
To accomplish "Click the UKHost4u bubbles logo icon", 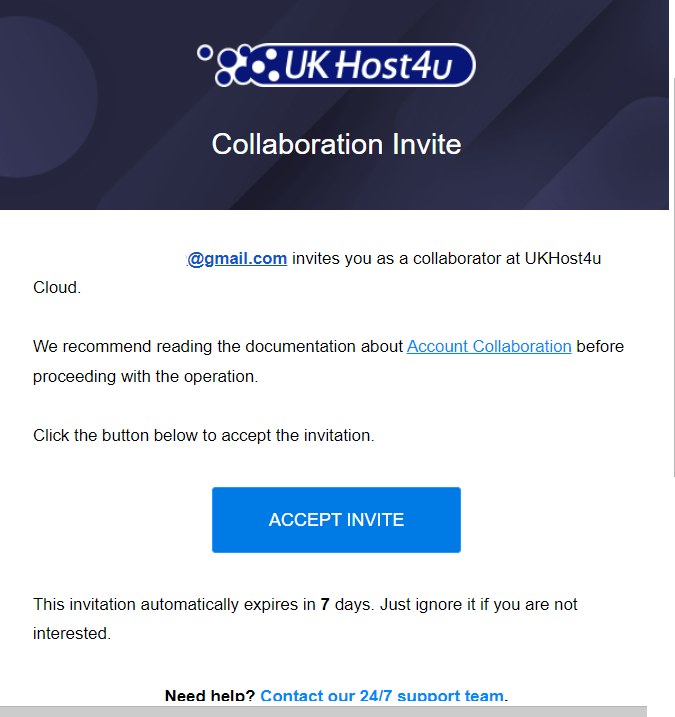I will tap(246, 65).
